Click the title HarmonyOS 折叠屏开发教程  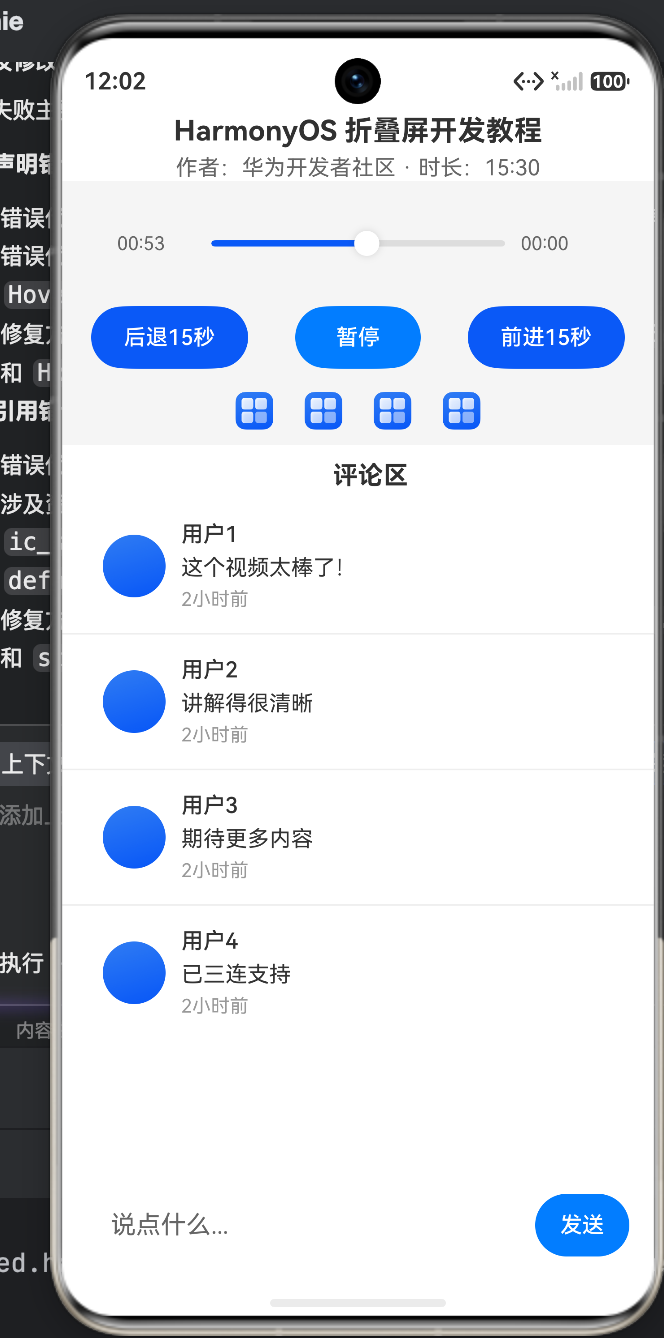coord(358,130)
